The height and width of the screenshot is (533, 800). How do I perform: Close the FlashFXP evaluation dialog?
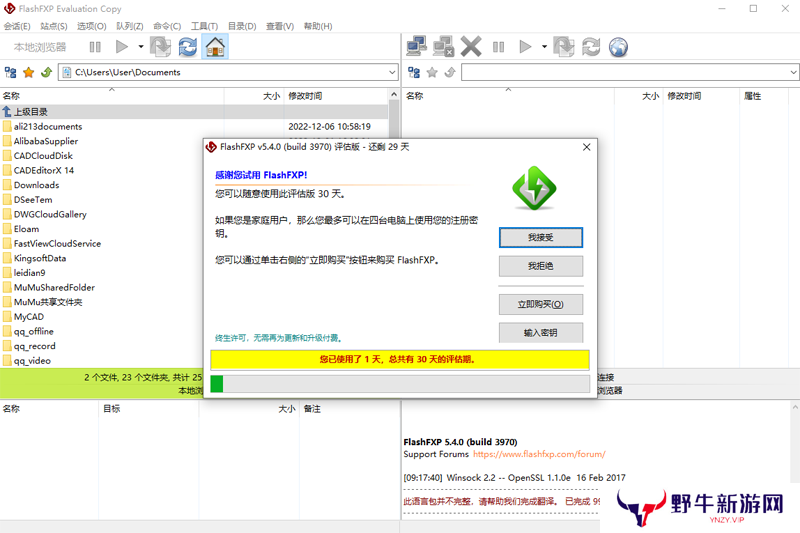click(586, 147)
